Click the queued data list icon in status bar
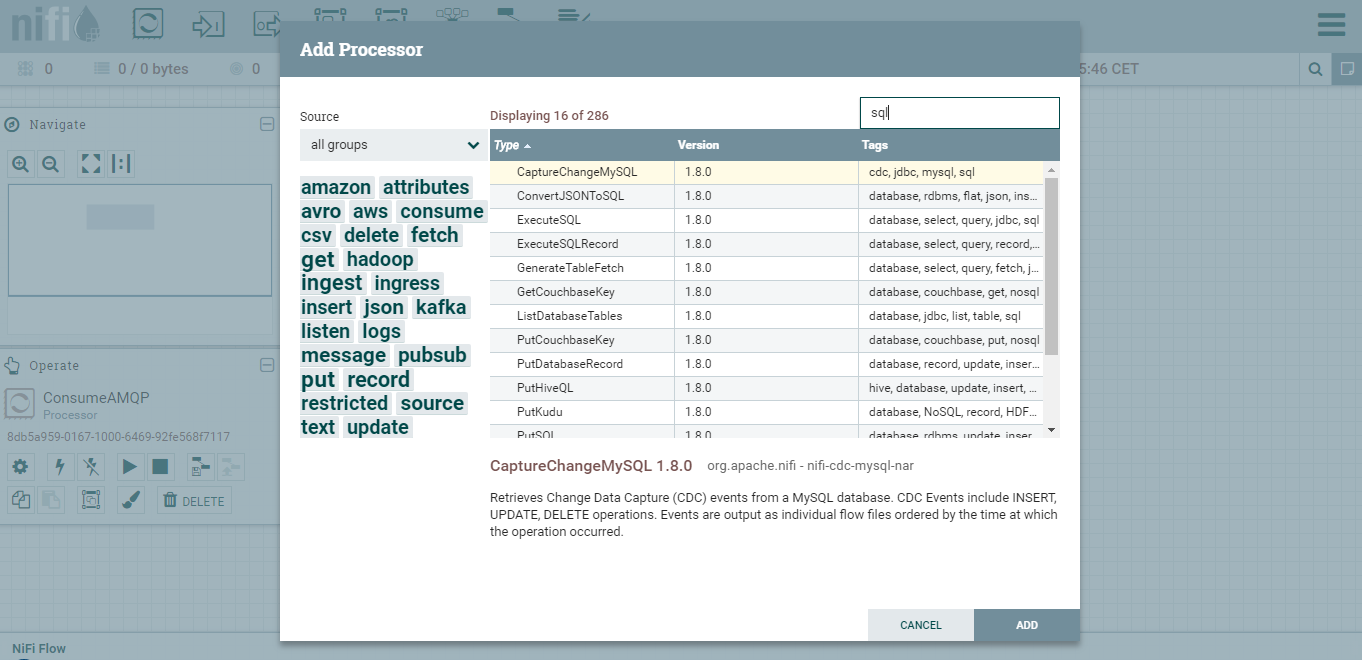This screenshot has height=660, width=1362. (101, 69)
